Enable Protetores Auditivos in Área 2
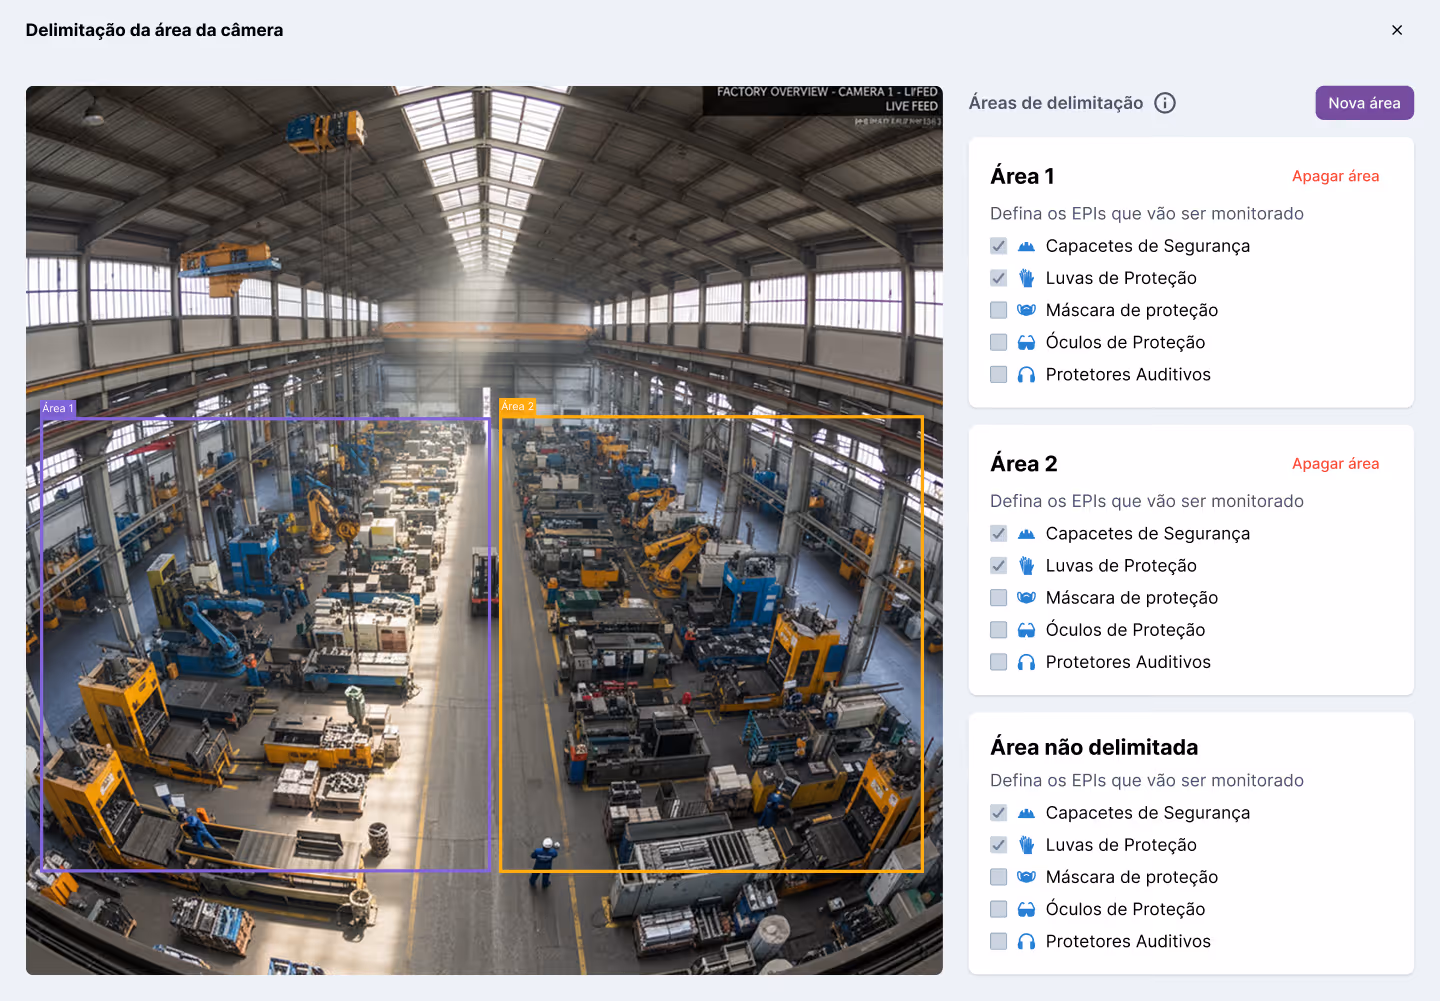This screenshot has width=1440, height=1001. pos(998,662)
